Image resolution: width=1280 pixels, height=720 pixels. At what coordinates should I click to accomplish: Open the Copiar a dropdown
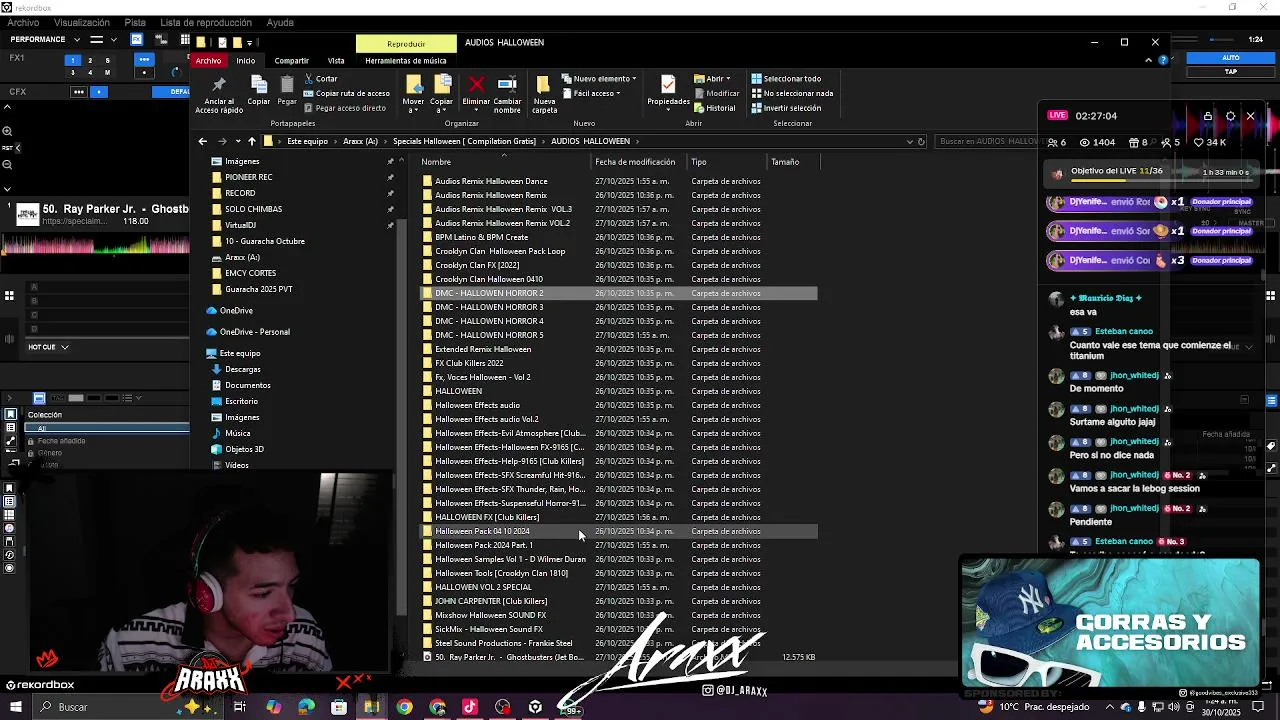click(x=441, y=95)
